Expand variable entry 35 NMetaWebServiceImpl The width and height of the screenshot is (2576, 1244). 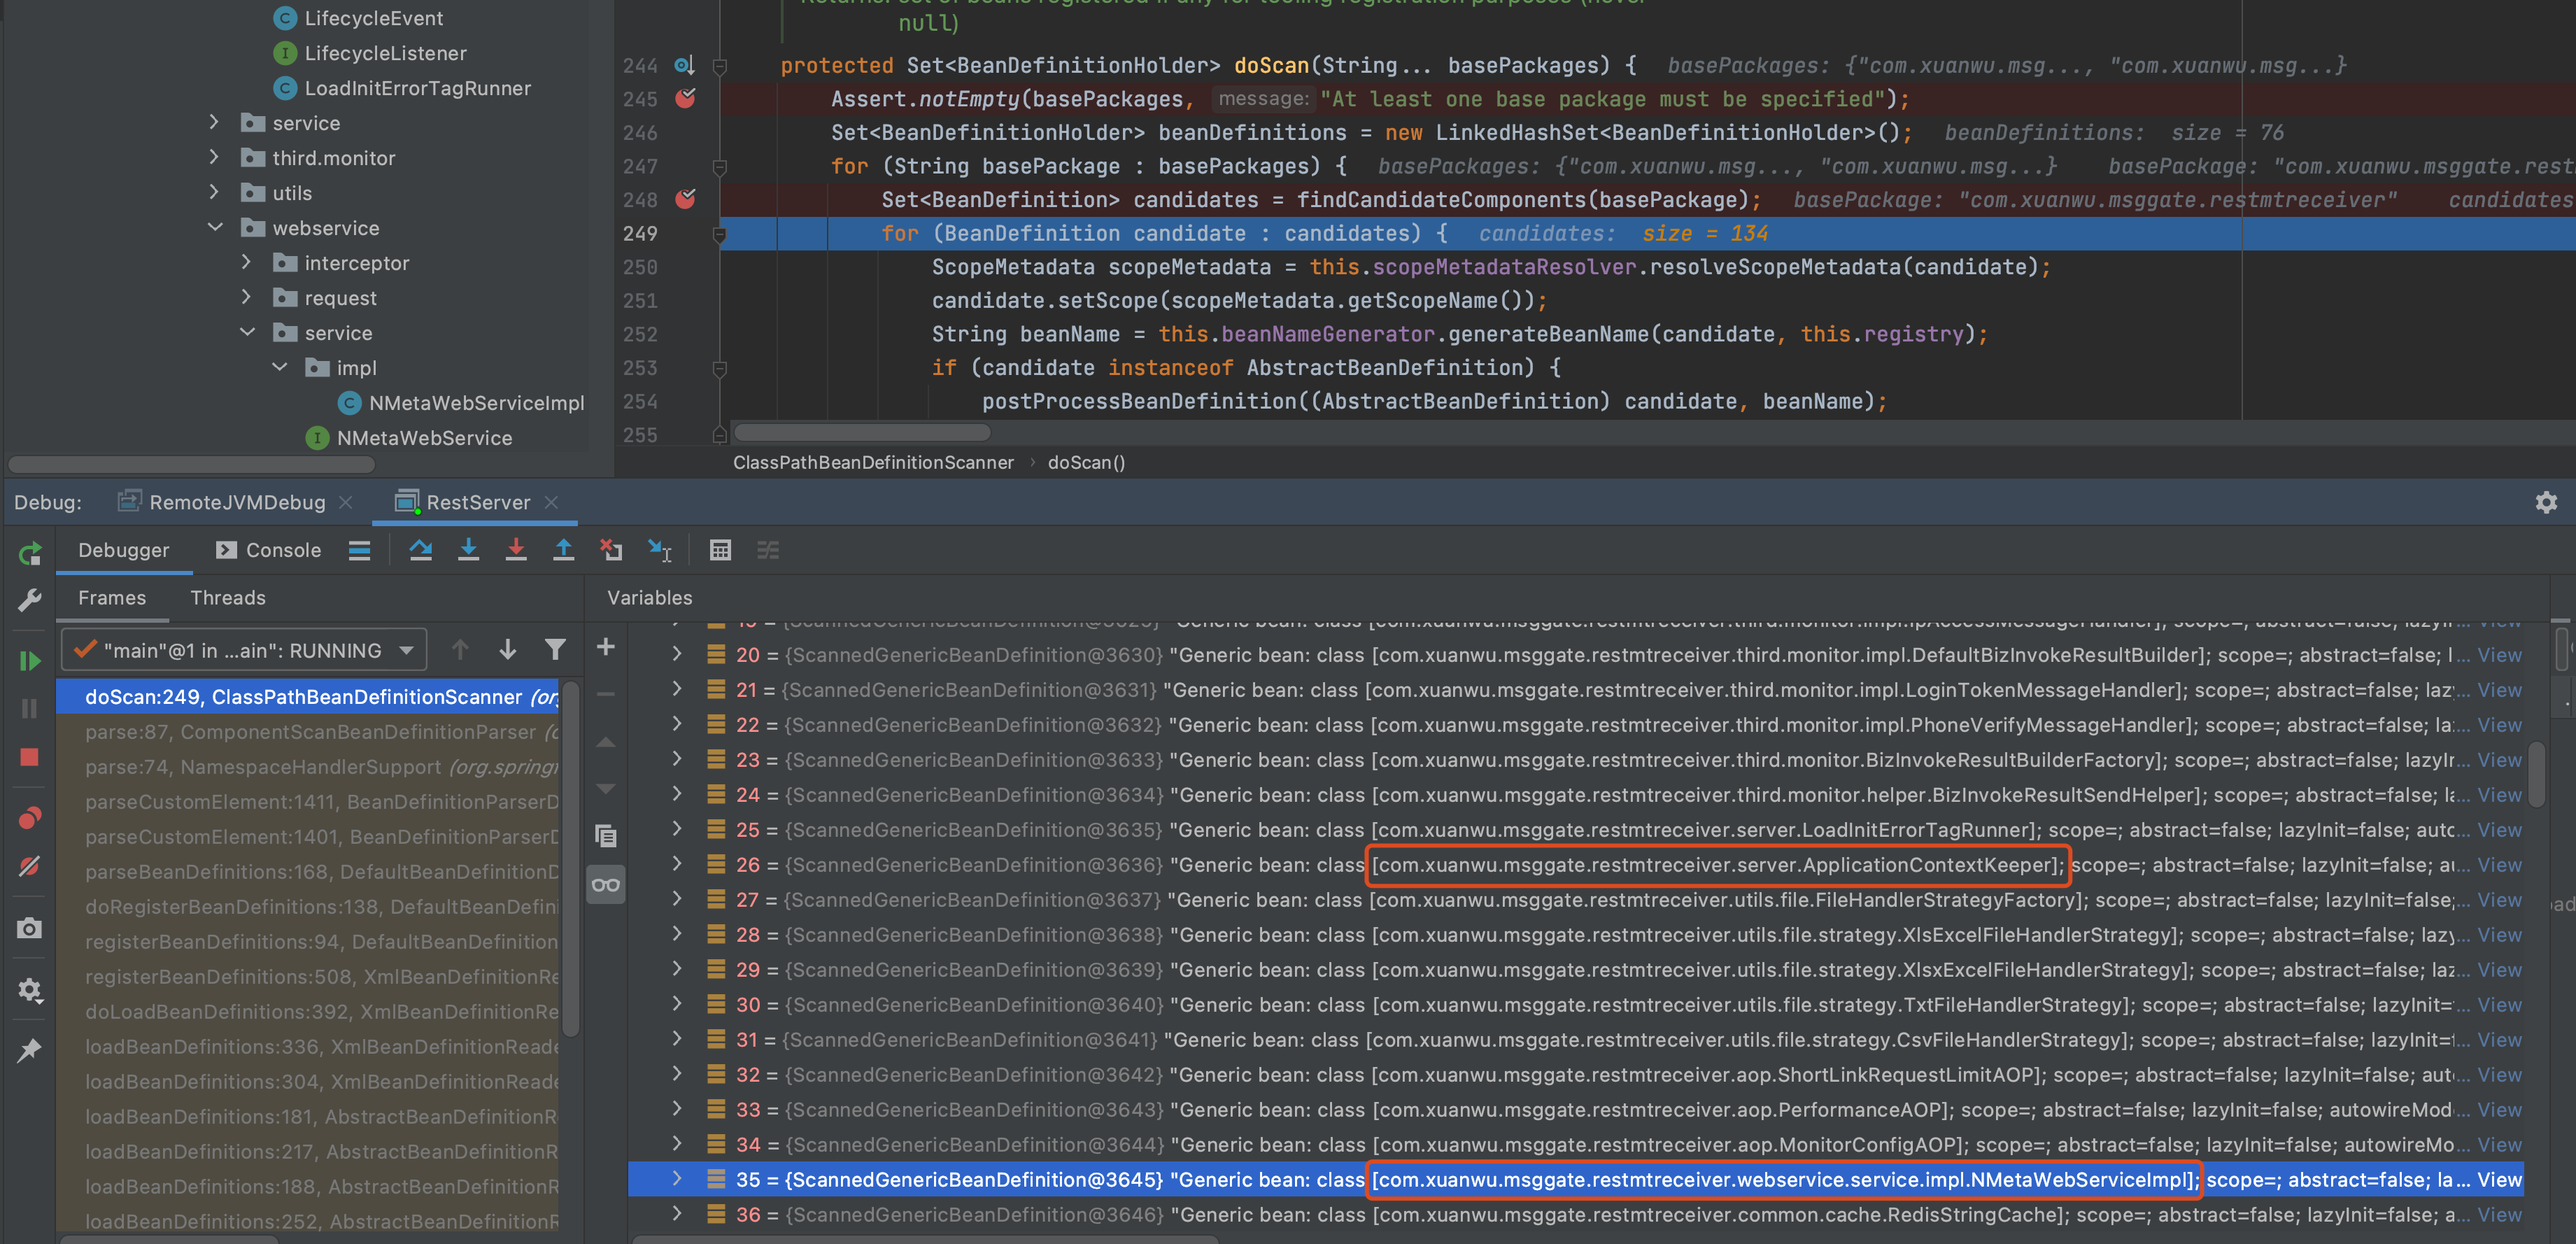pos(677,1178)
